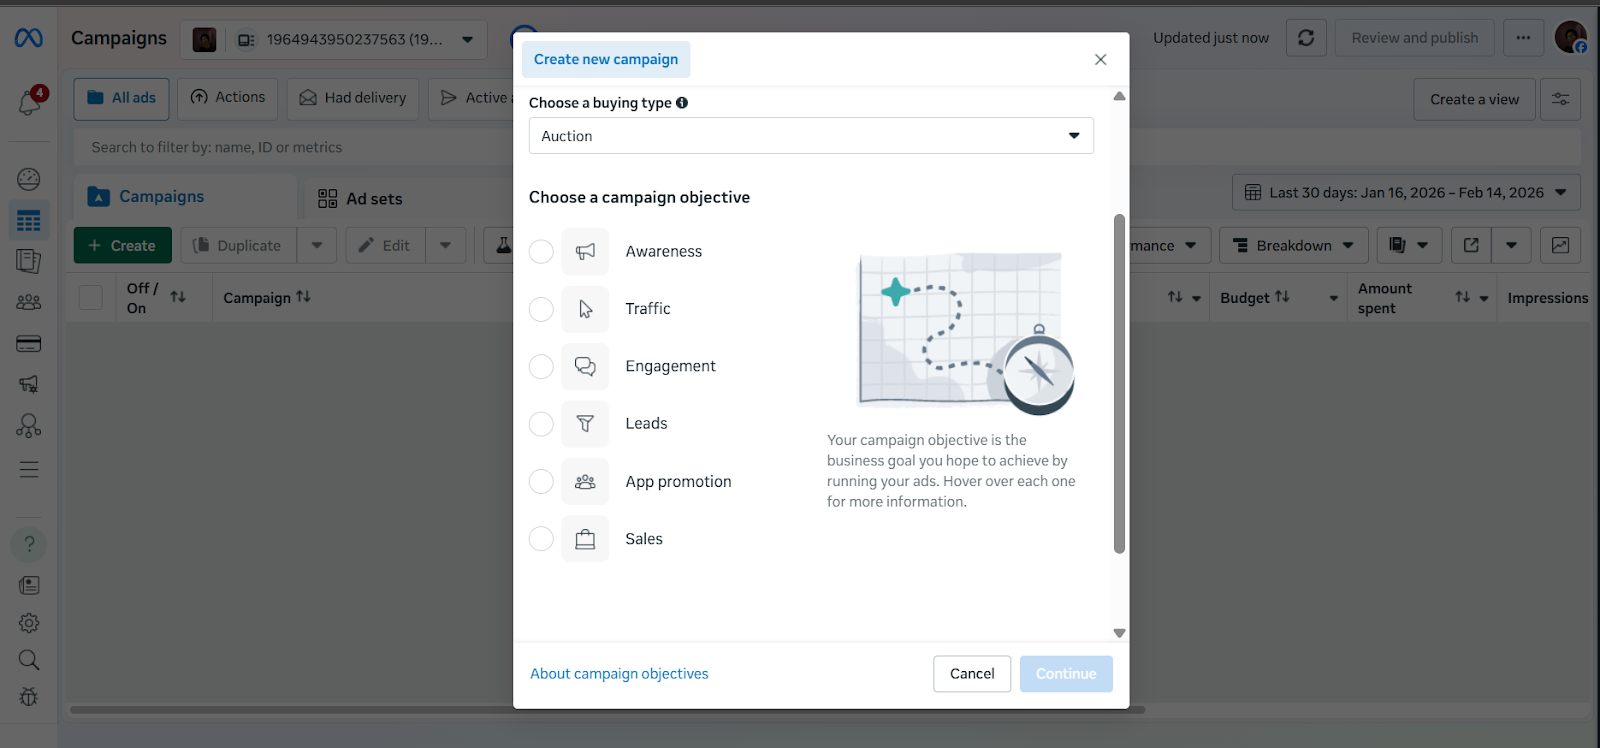Click the refresh data icon
This screenshot has width=1600, height=748.
(x=1306, y=38)
